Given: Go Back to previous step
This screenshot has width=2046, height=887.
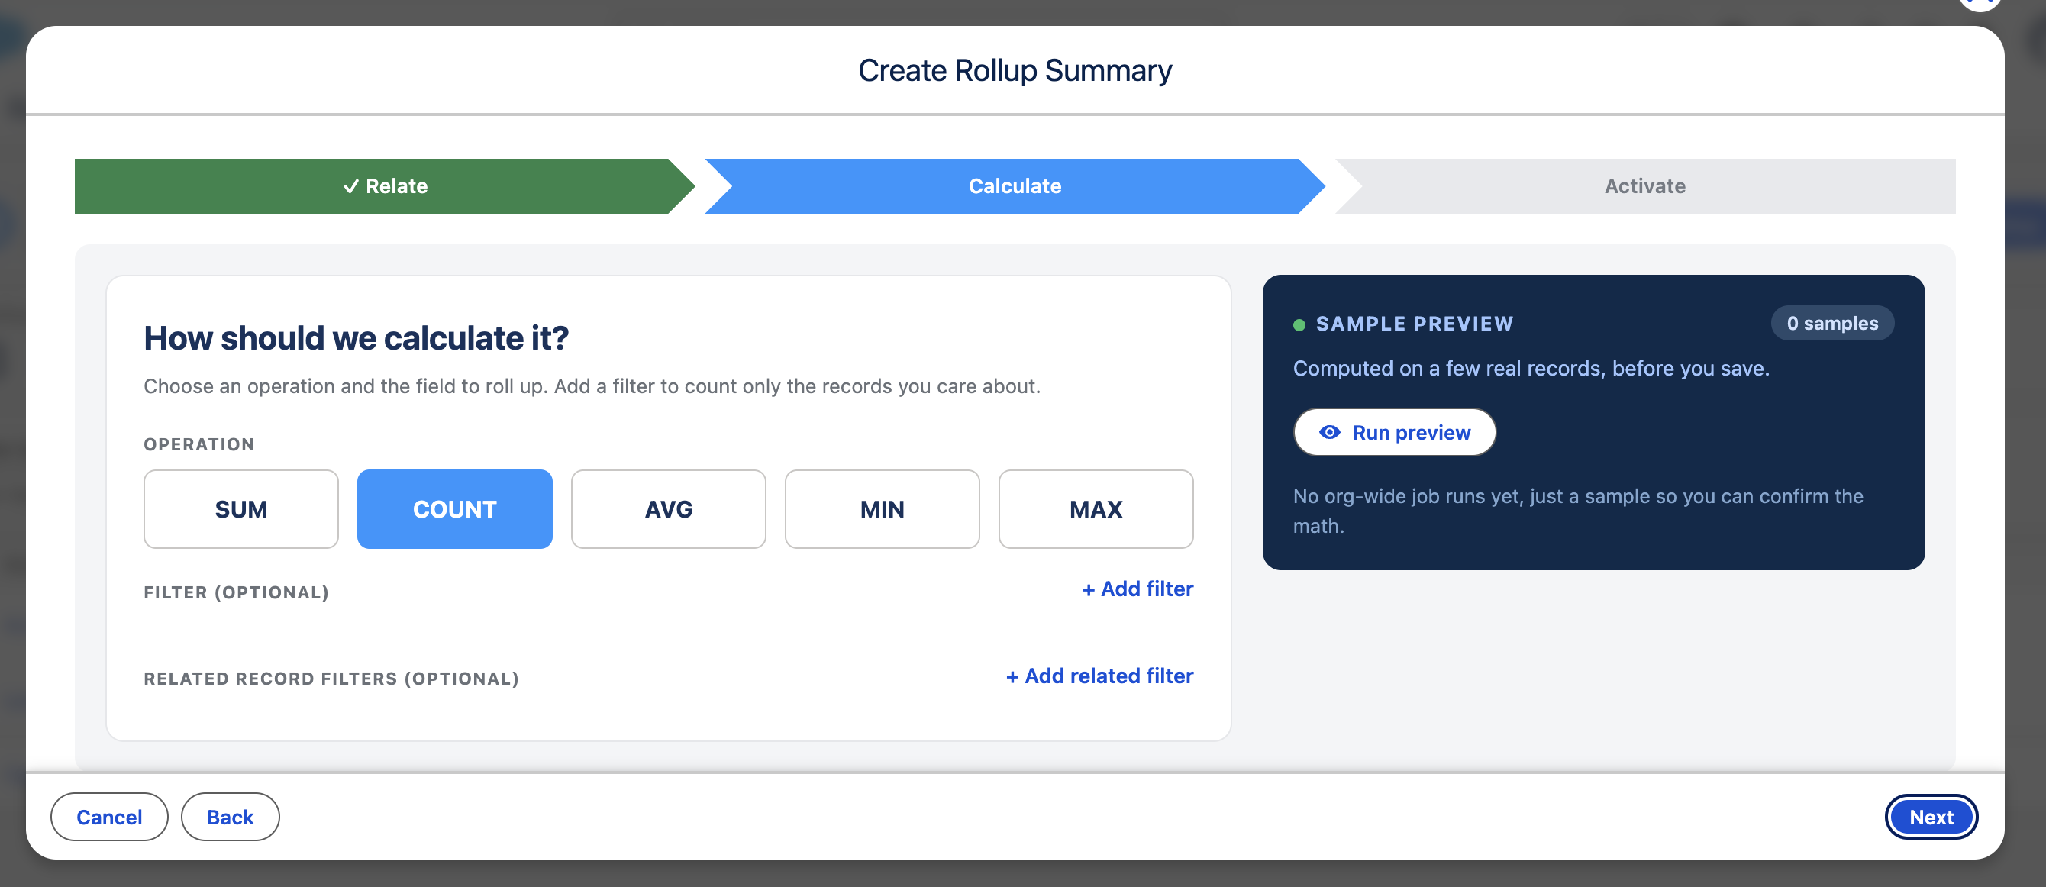Looking at the screenshot, I should 230,817.
